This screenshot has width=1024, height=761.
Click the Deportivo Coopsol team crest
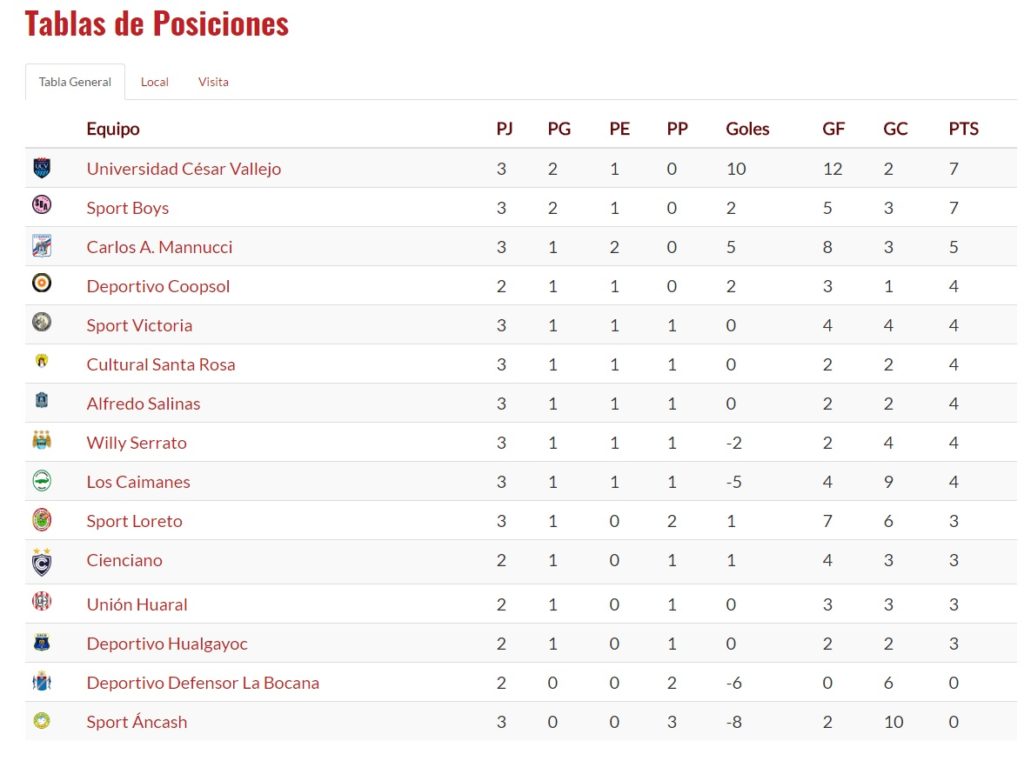(x=42, y=284)
